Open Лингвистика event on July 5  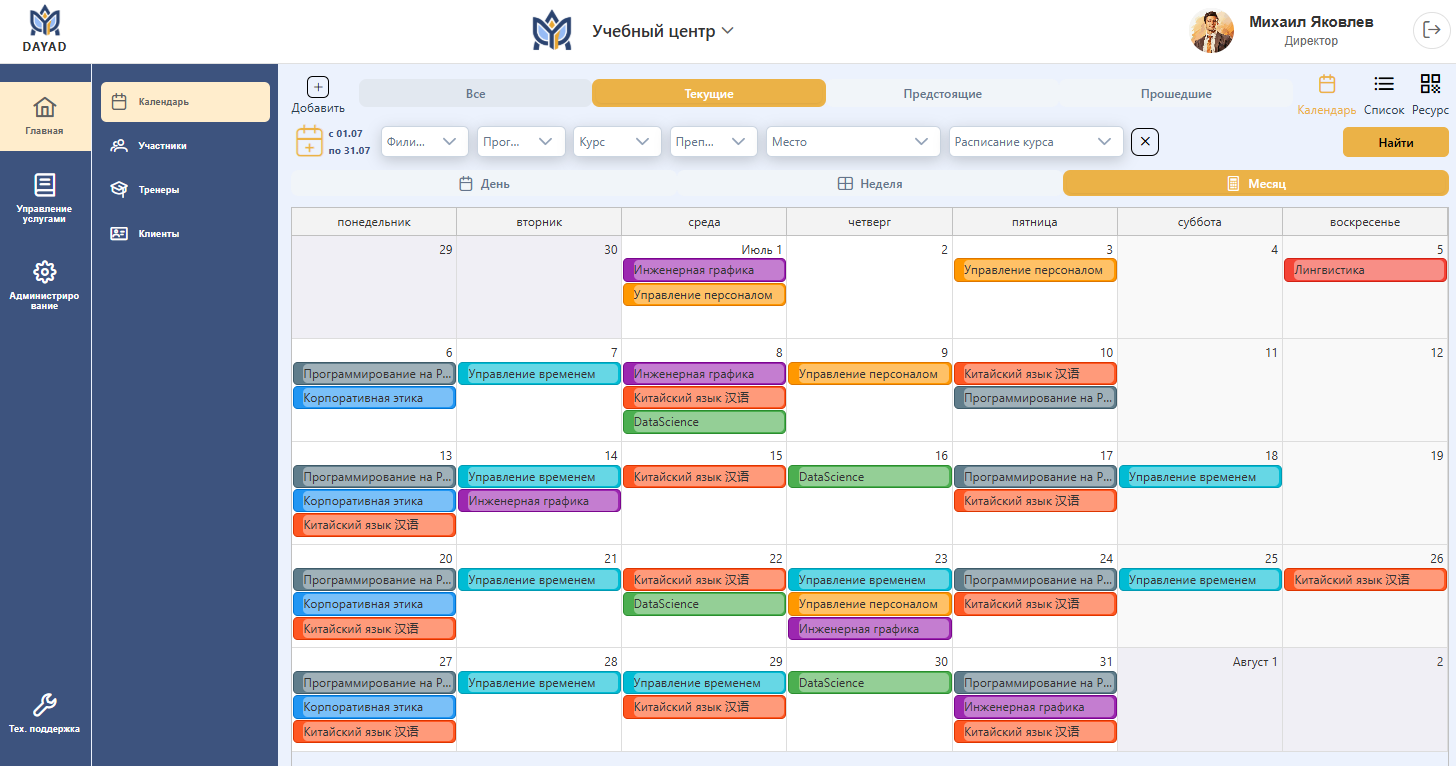click(x=1365, y=270)
